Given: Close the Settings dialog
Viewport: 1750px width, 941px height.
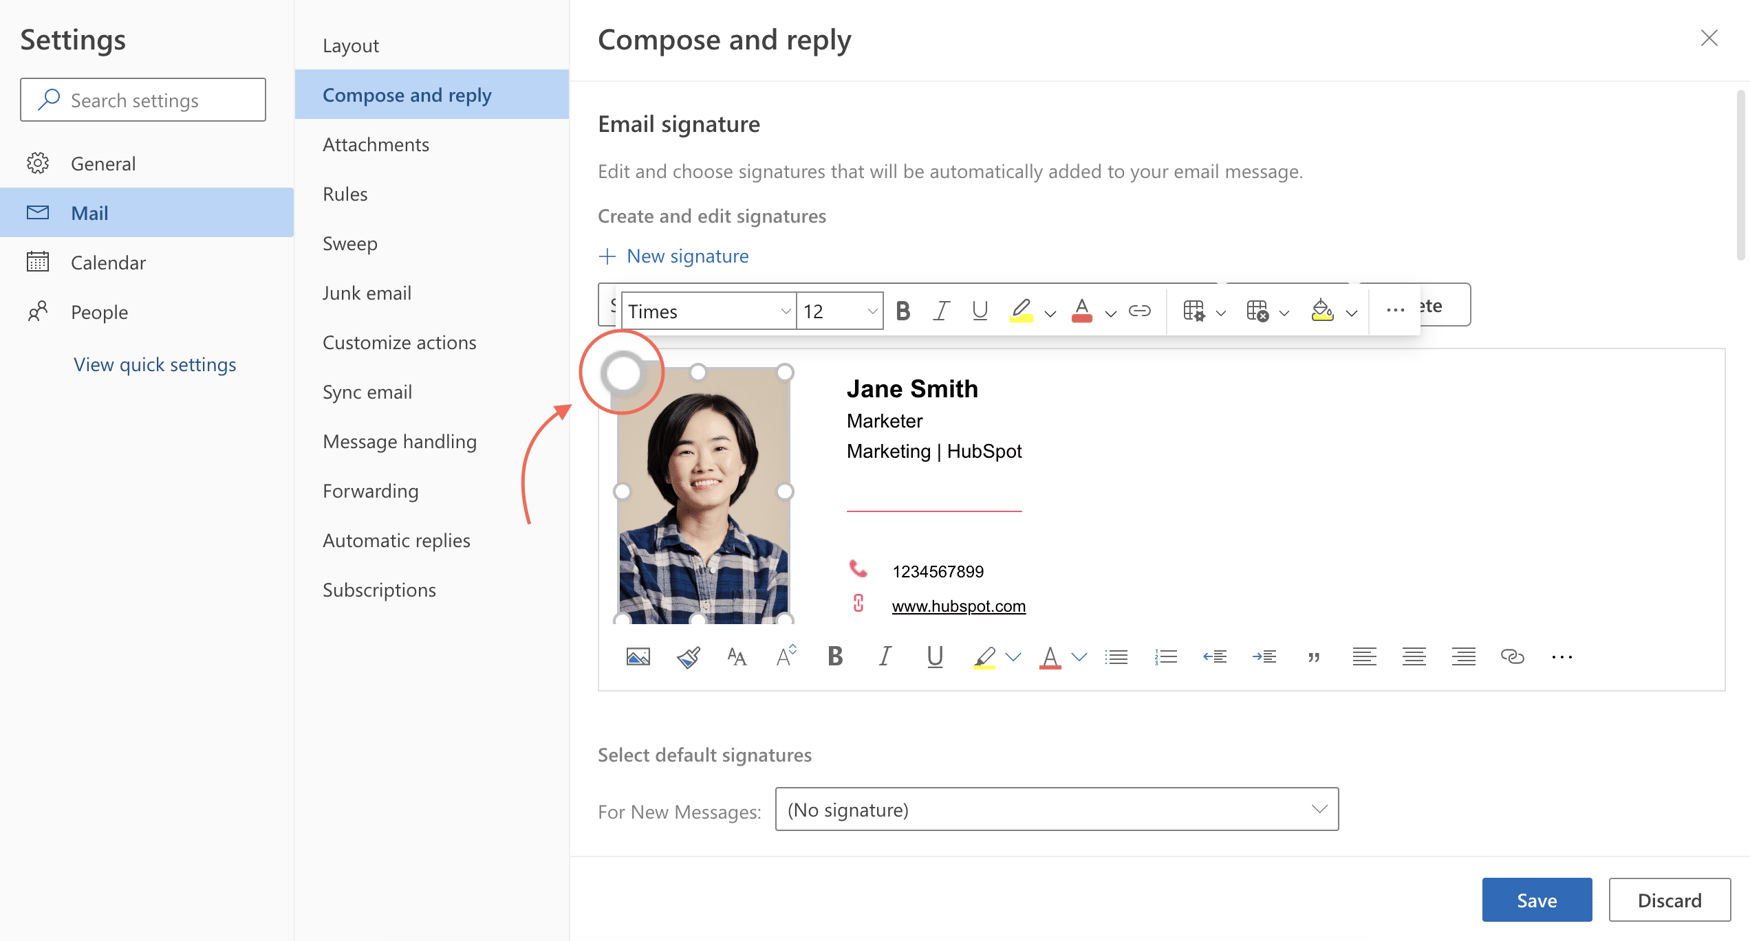Looking at the screenshot, I should (x=1709, y=38).
